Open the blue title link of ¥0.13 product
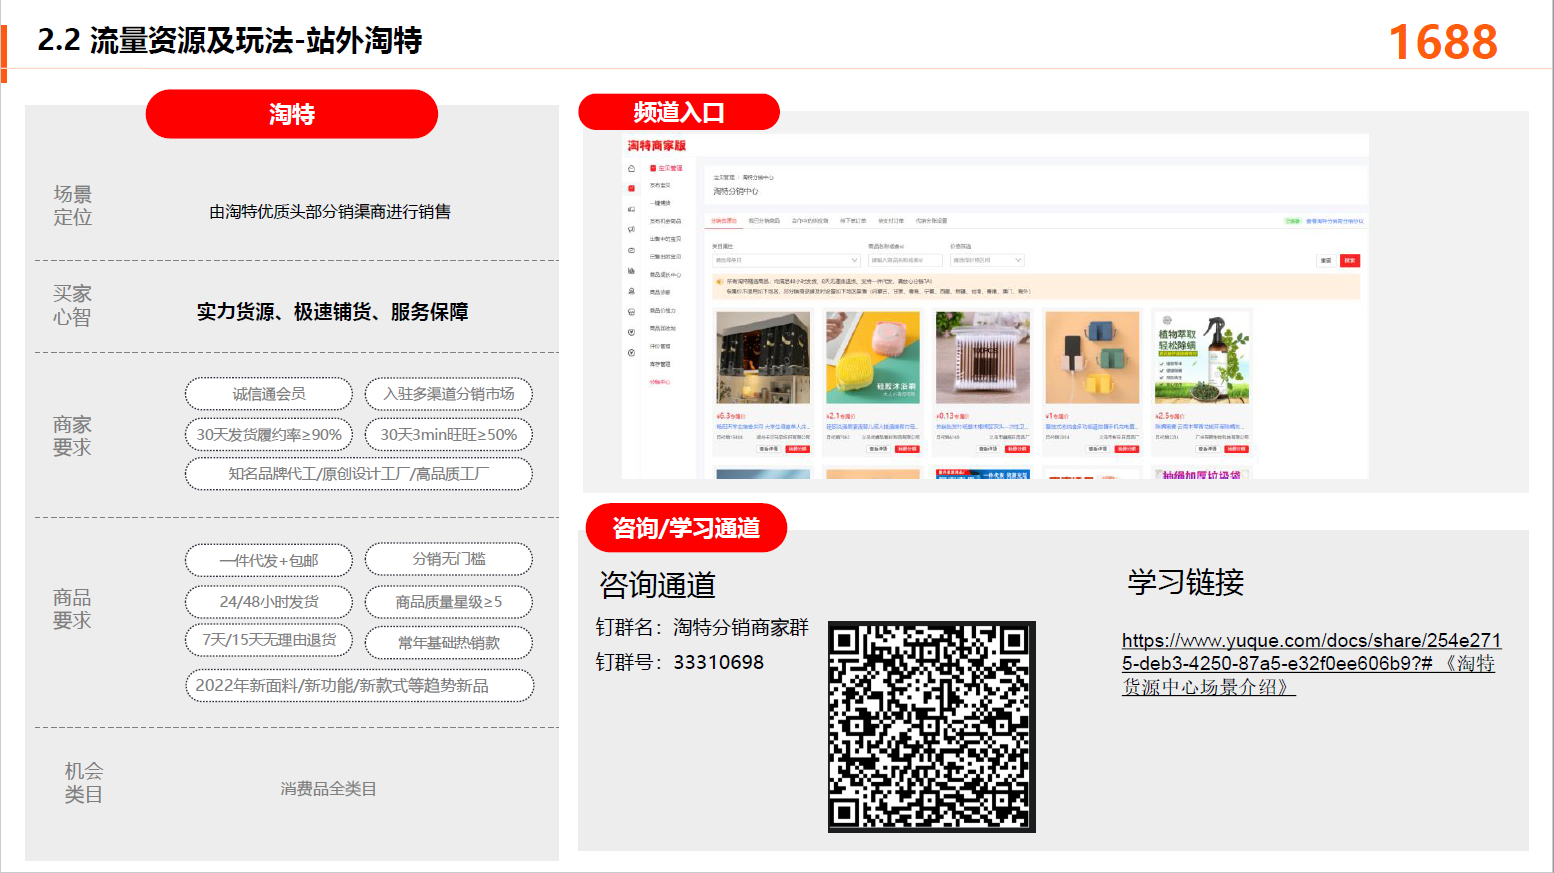 (981, 427)
